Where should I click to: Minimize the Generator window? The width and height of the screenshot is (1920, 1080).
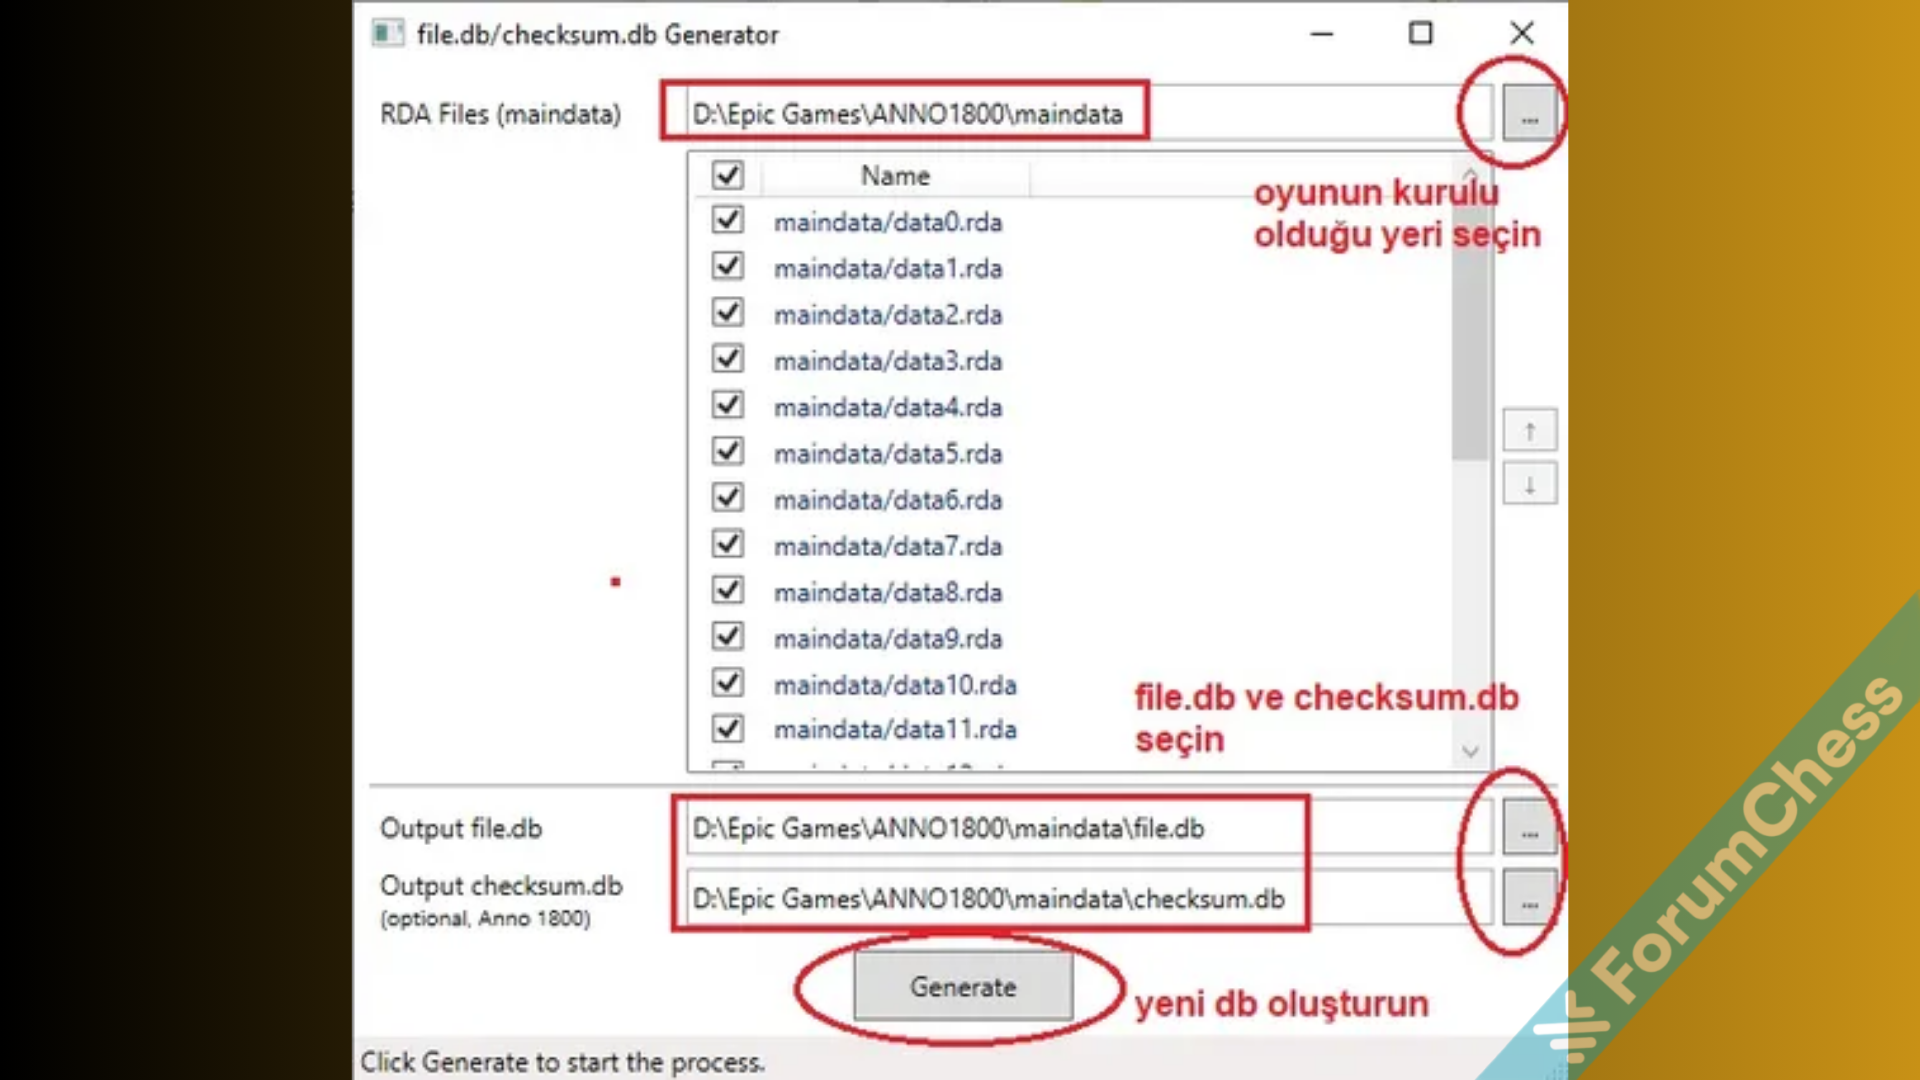1322,33
